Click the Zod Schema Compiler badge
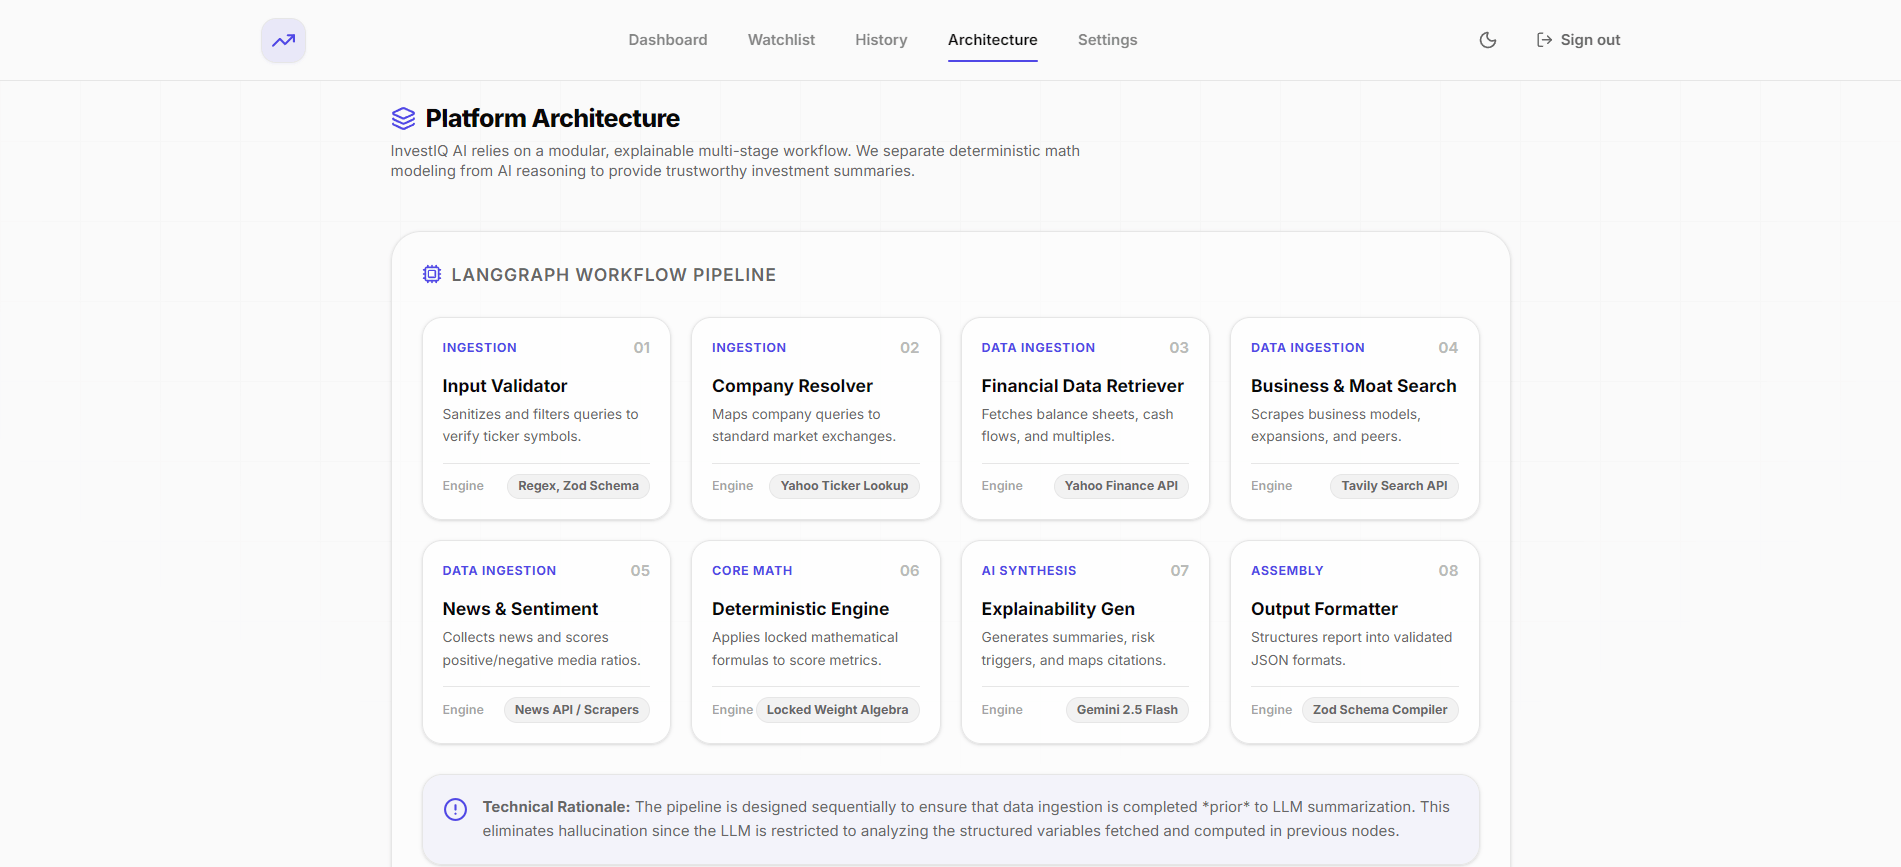Screen dimensions: 1901x867 [x=1380, y=710]
